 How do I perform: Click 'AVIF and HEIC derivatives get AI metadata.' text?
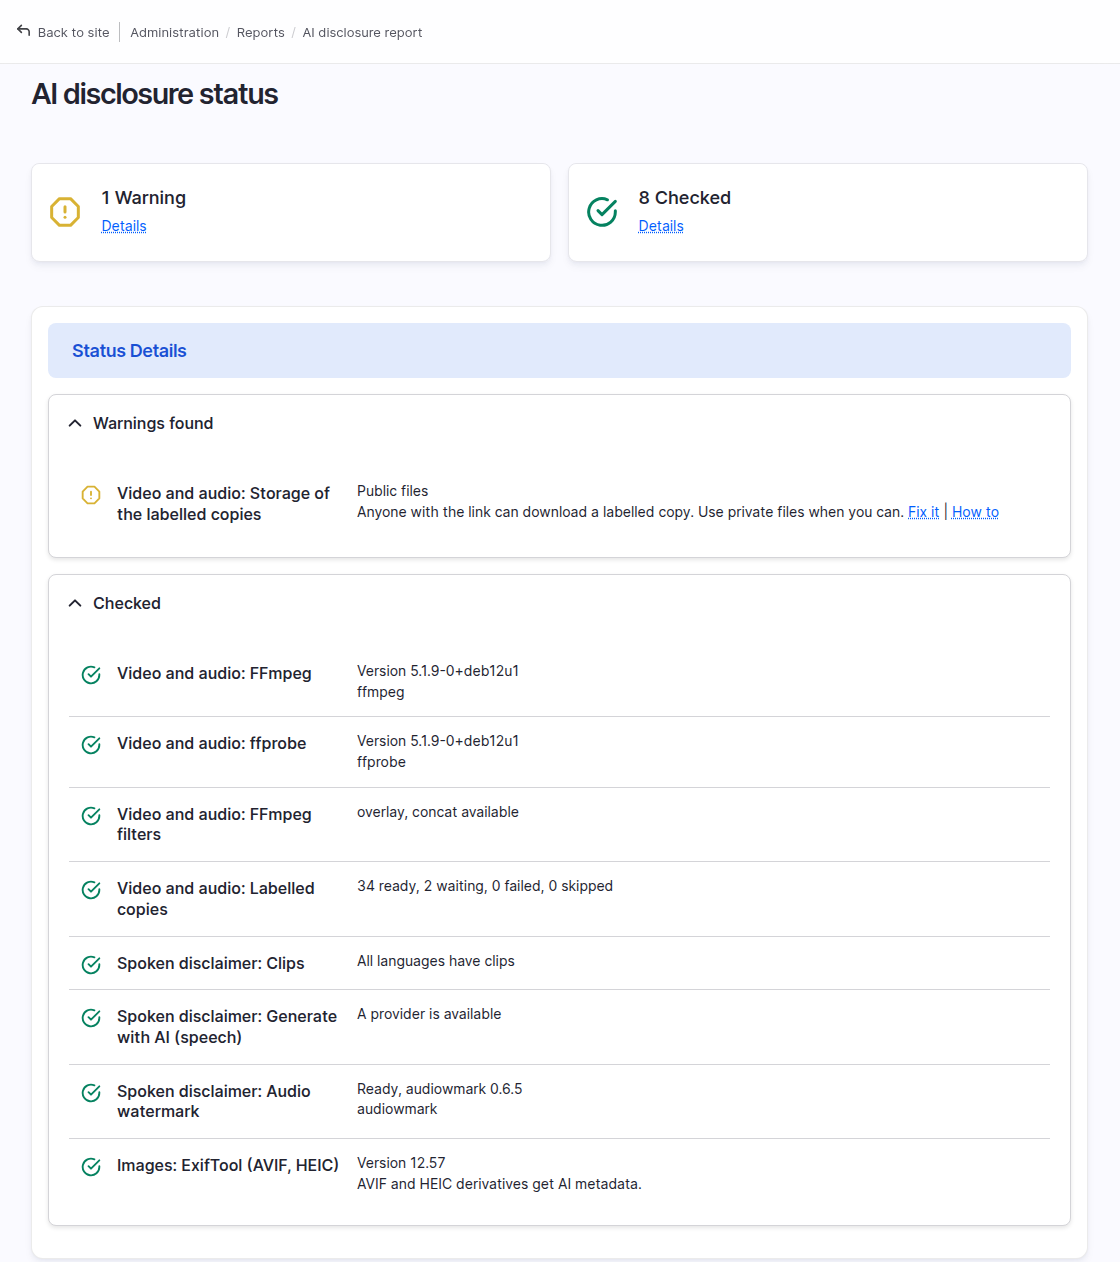499,1184
